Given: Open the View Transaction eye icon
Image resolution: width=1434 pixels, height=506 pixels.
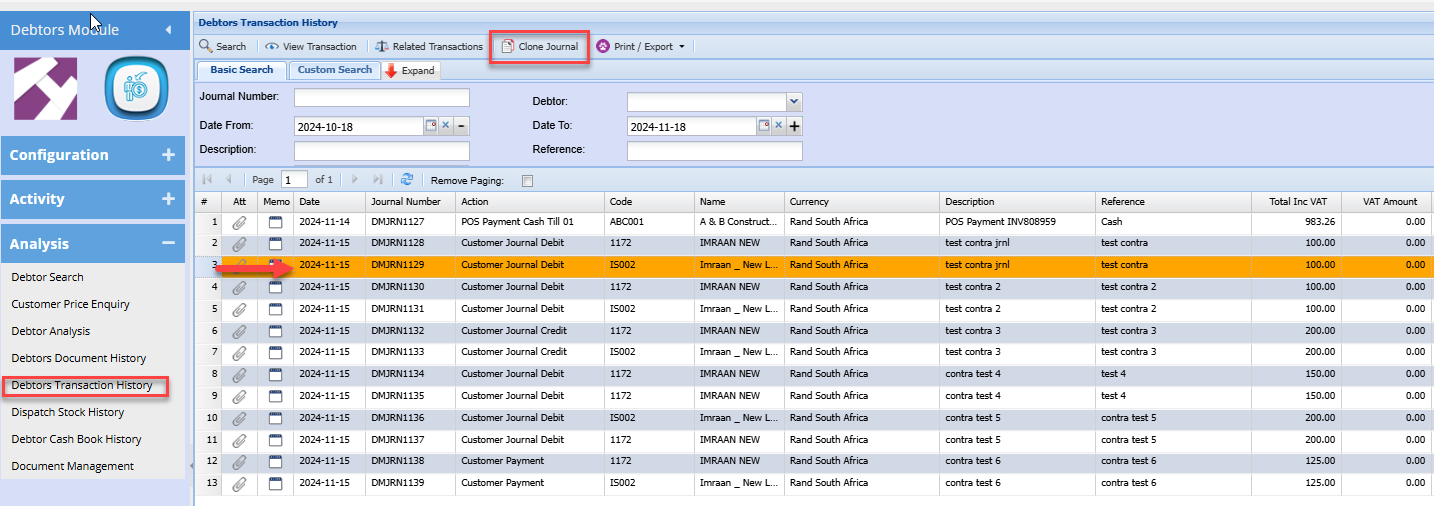Looking at the screenshot, I should point(272,47).
